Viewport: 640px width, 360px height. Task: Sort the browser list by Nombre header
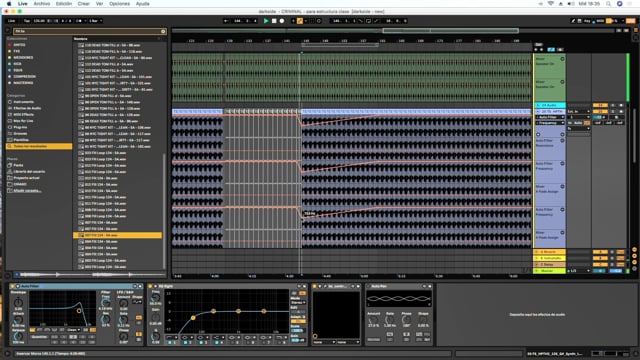coord(81,39)
